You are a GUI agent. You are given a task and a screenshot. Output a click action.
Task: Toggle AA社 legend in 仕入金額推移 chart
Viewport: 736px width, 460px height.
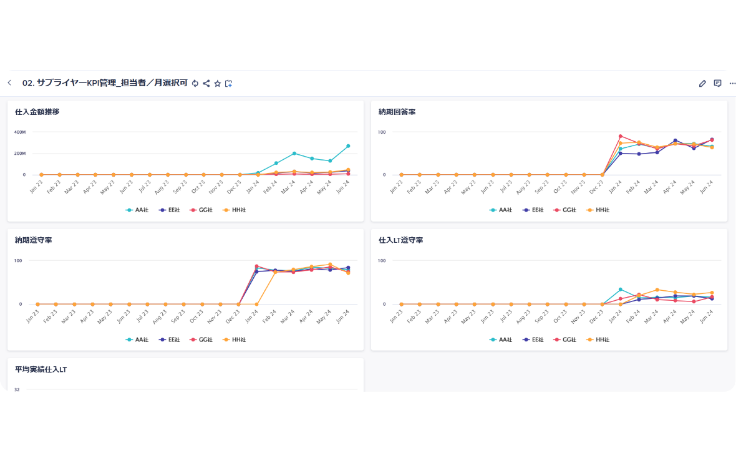coord(137,210)
